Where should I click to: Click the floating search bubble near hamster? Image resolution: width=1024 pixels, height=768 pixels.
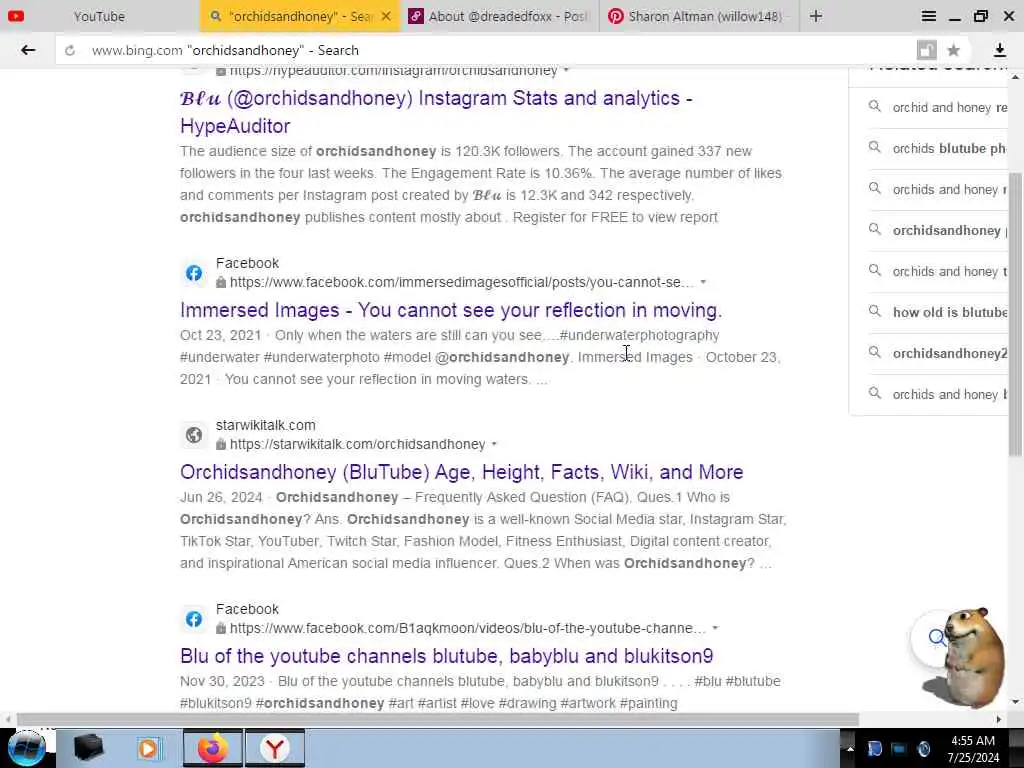point(936,637)
